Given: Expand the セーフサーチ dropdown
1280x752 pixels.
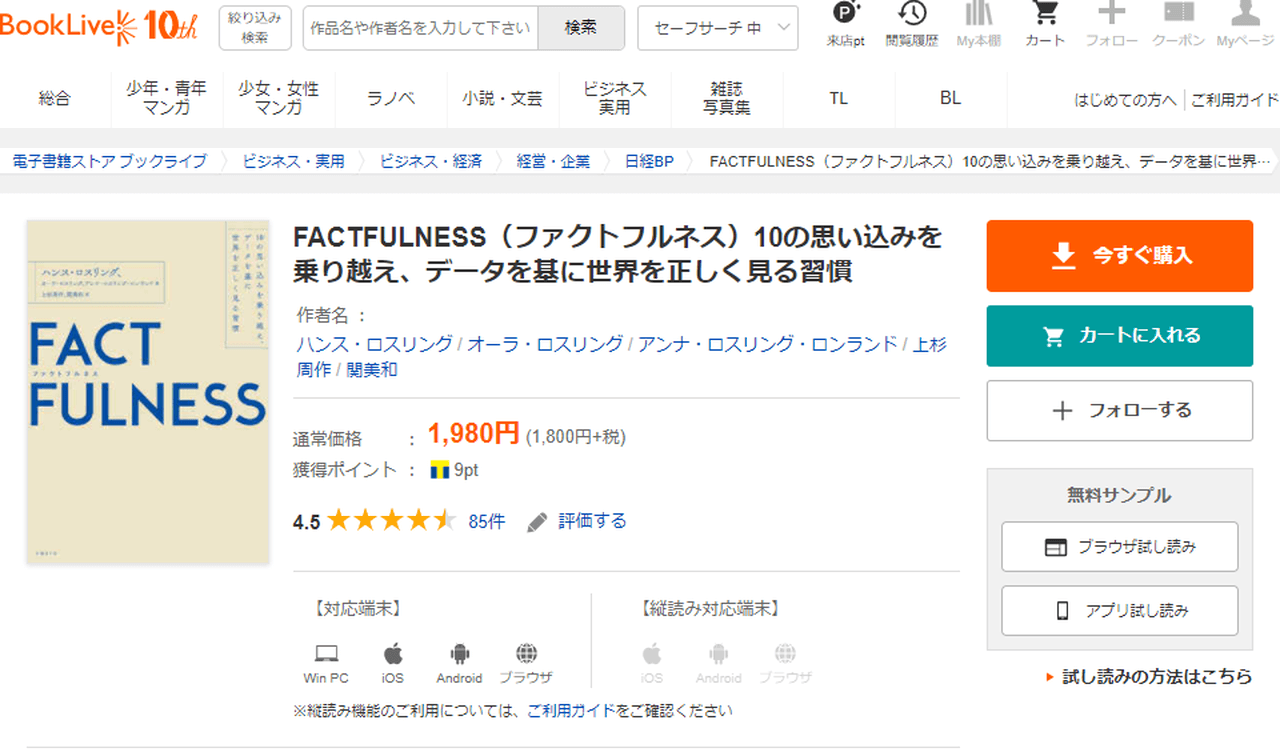Looking at the screenshot, I should [x=717, y=28].
